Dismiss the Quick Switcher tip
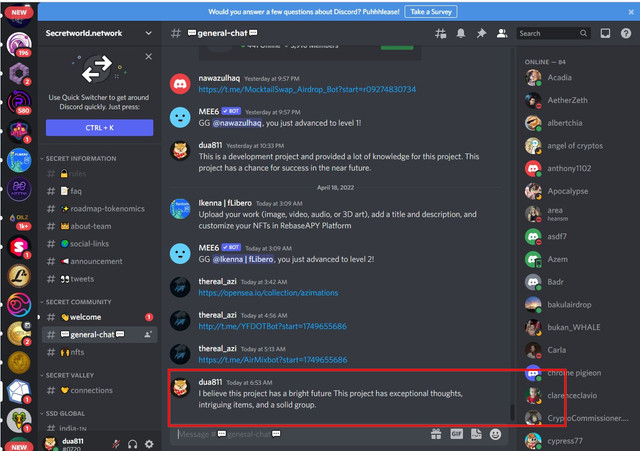Image resolution: width=640 pixels, height=451 pixels. coord(149,56)
